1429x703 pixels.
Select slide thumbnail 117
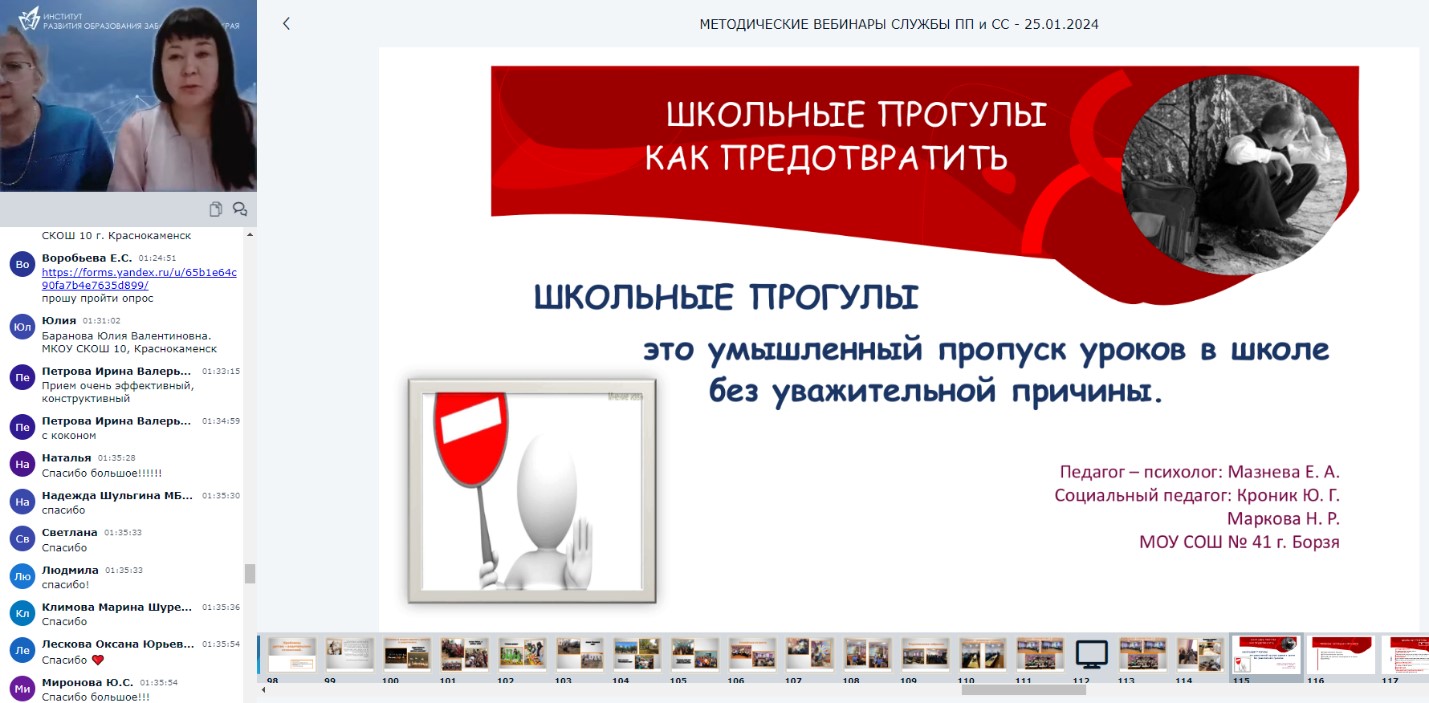tap(1405, 655)
